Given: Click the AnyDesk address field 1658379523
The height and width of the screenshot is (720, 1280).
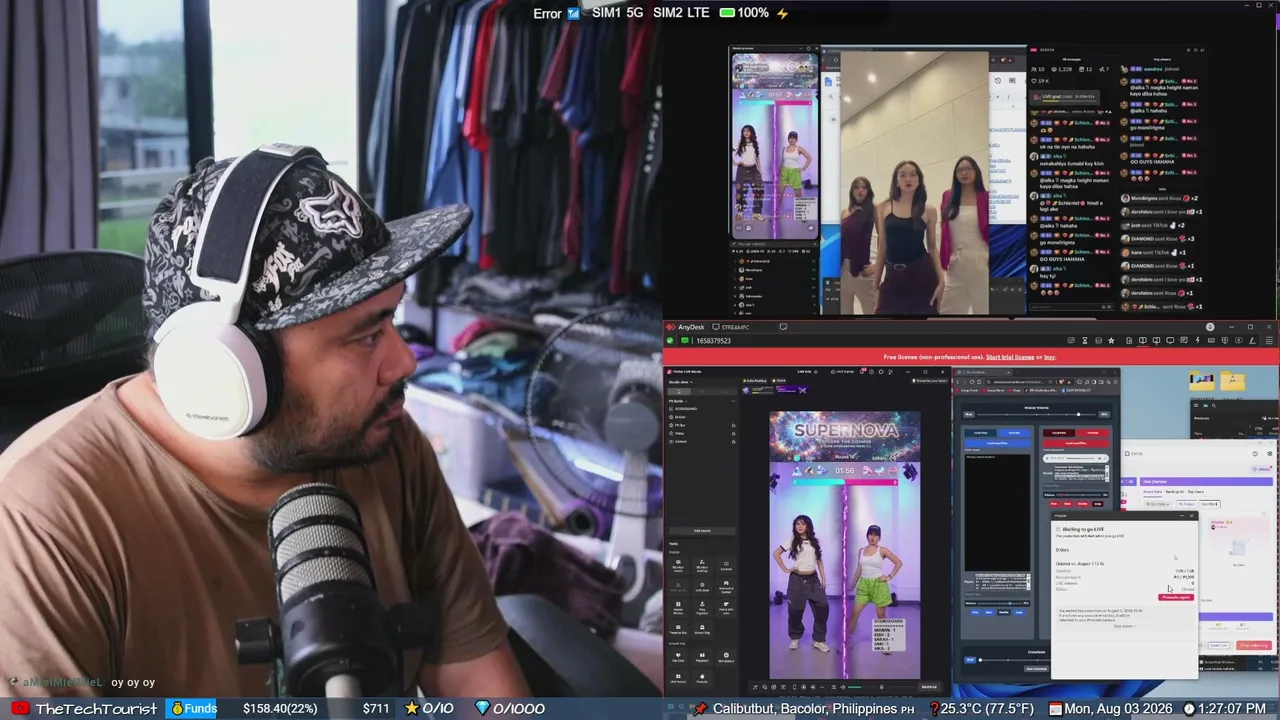Looking at the screenshot, I should (x=714, y=341).
